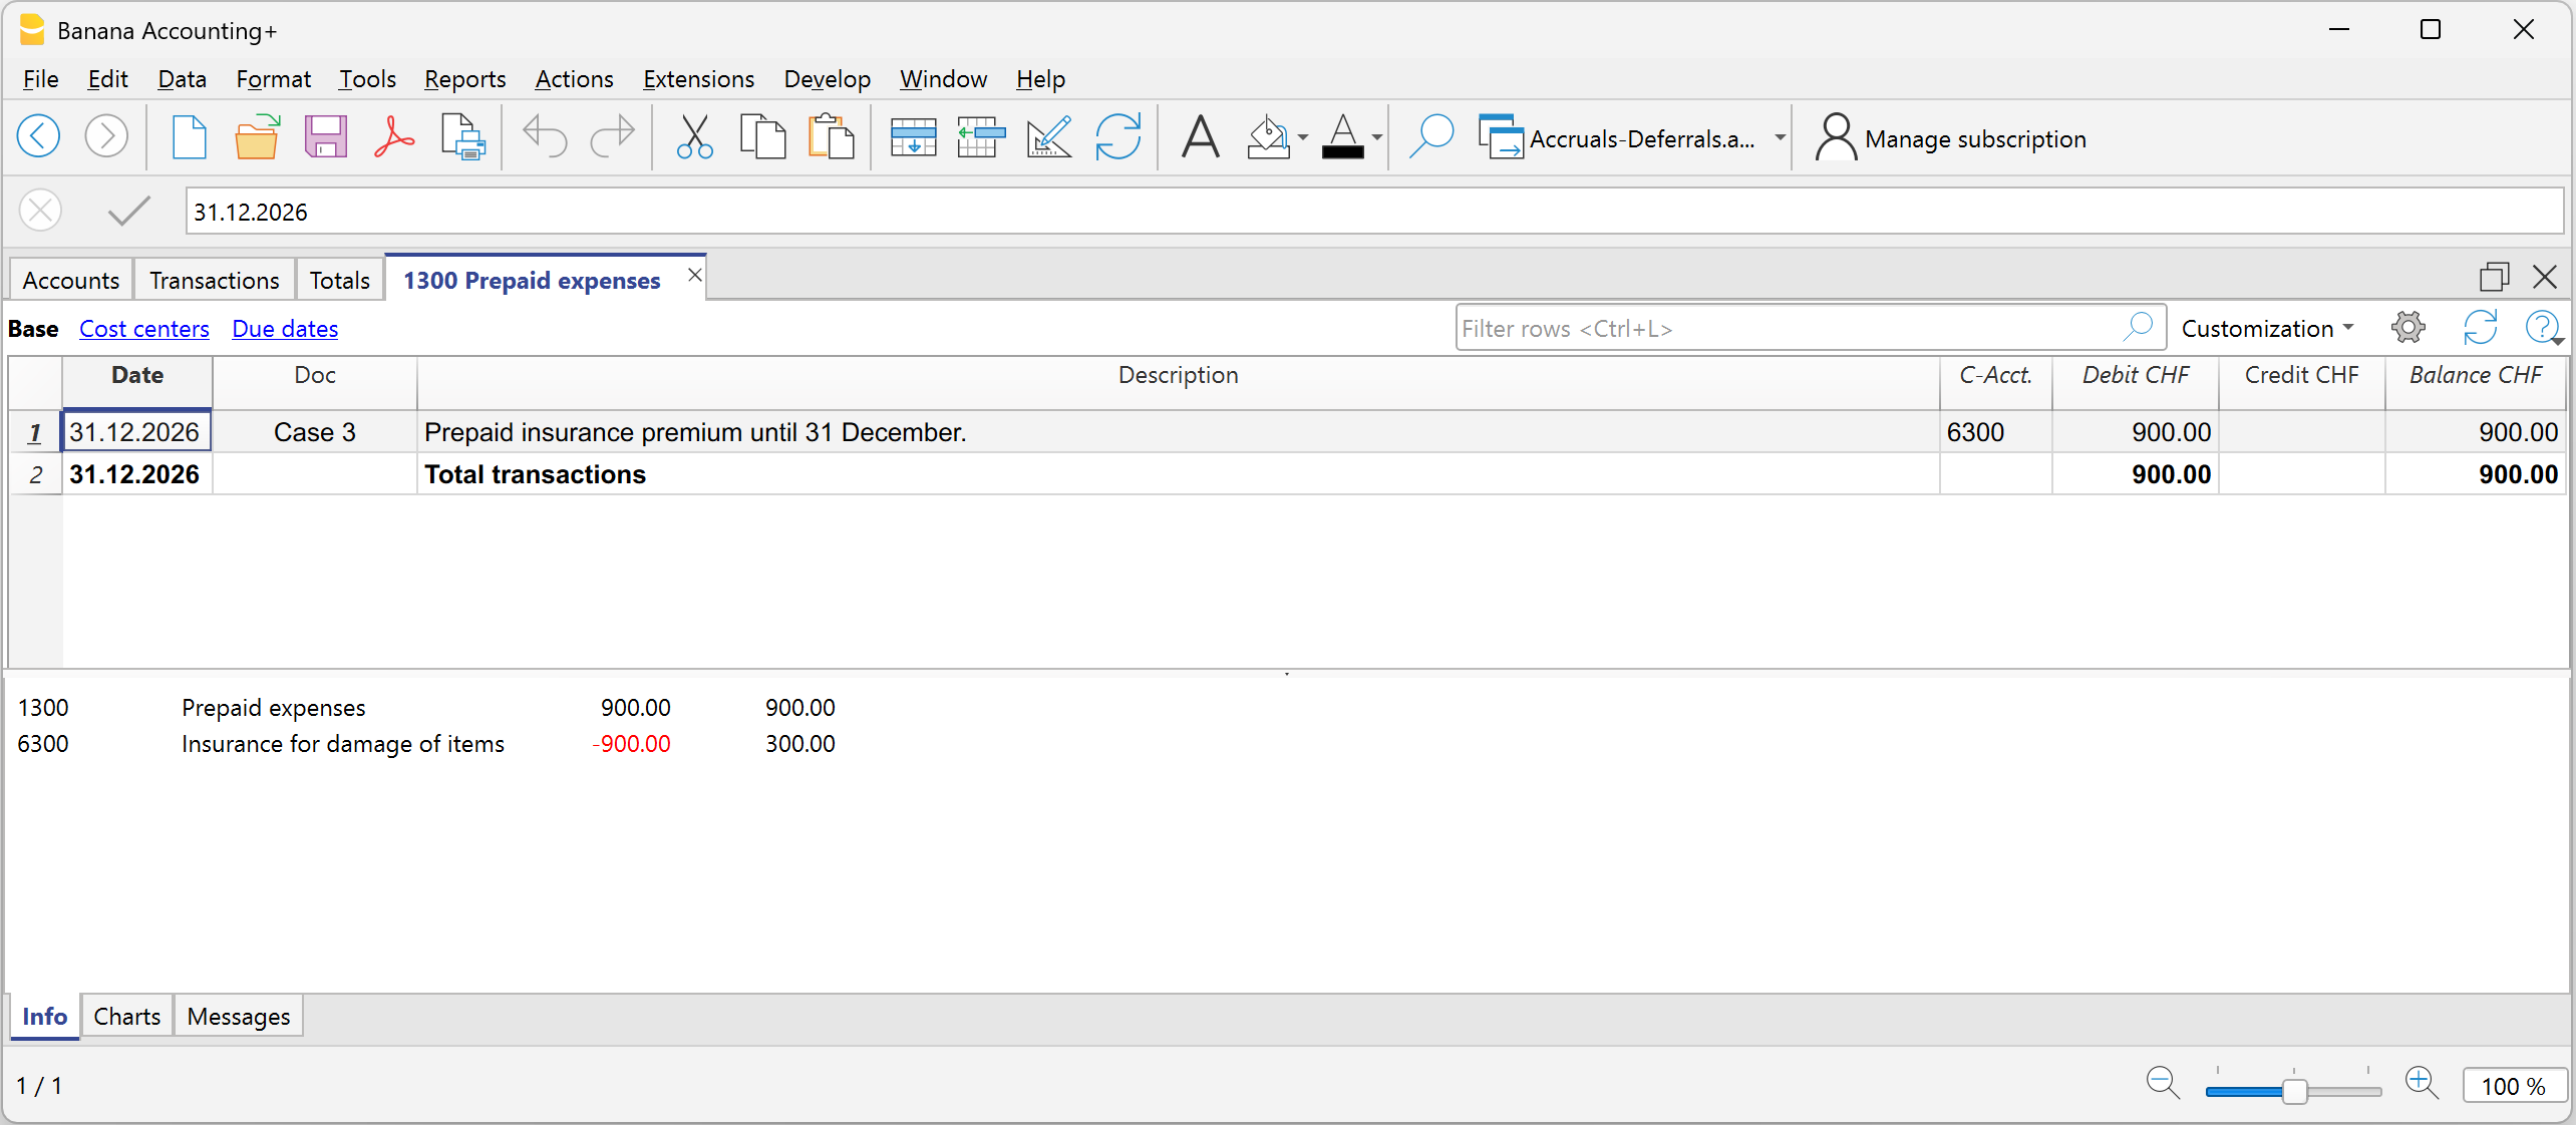Click the Recheck accounting refresh icon

click(x=1117, y=137)
